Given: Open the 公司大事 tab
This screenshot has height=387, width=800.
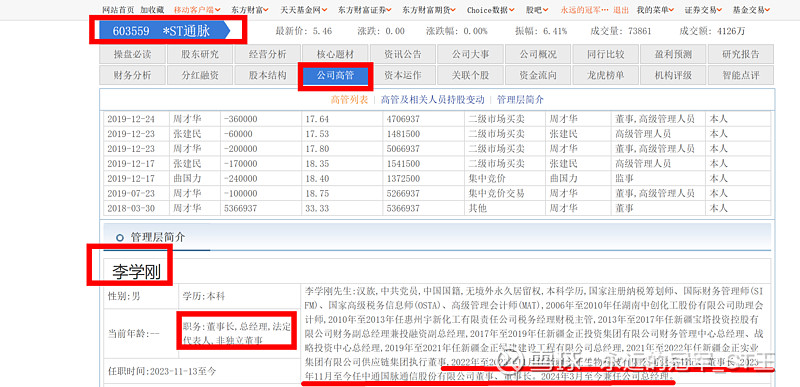Looking at the screenshot, I should 470,54.
